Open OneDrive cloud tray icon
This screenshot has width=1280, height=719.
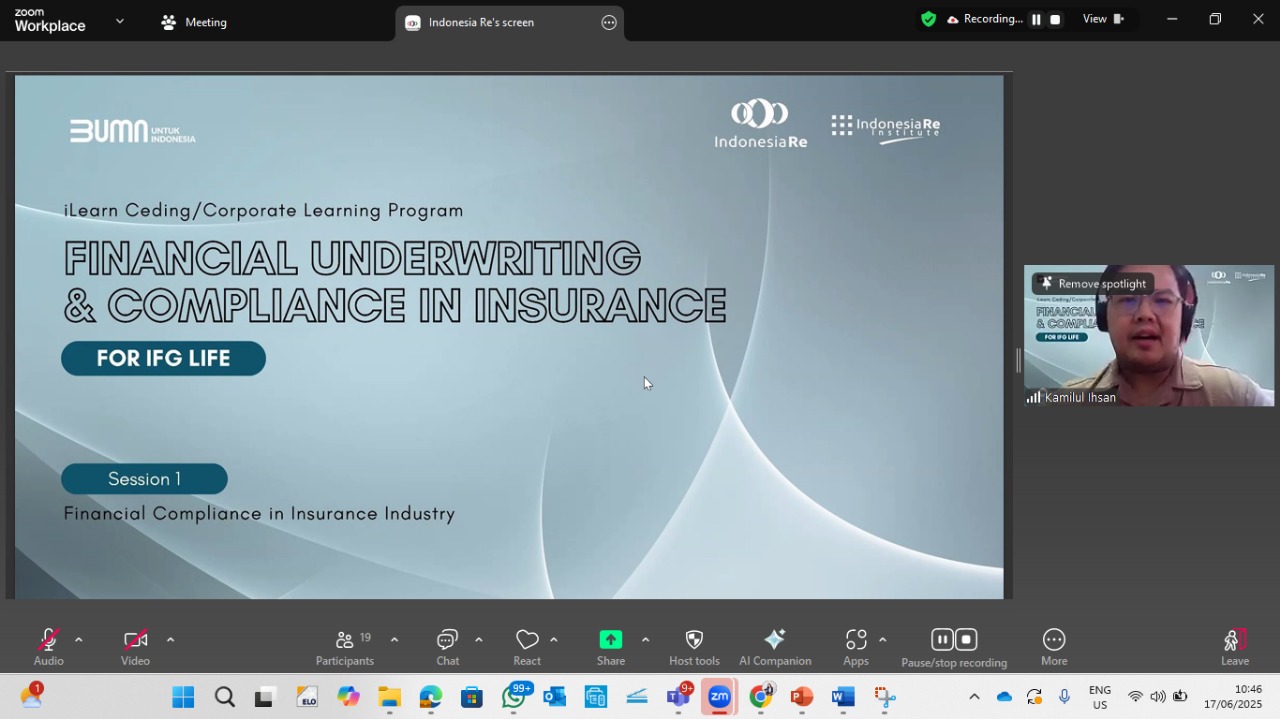1005,697
